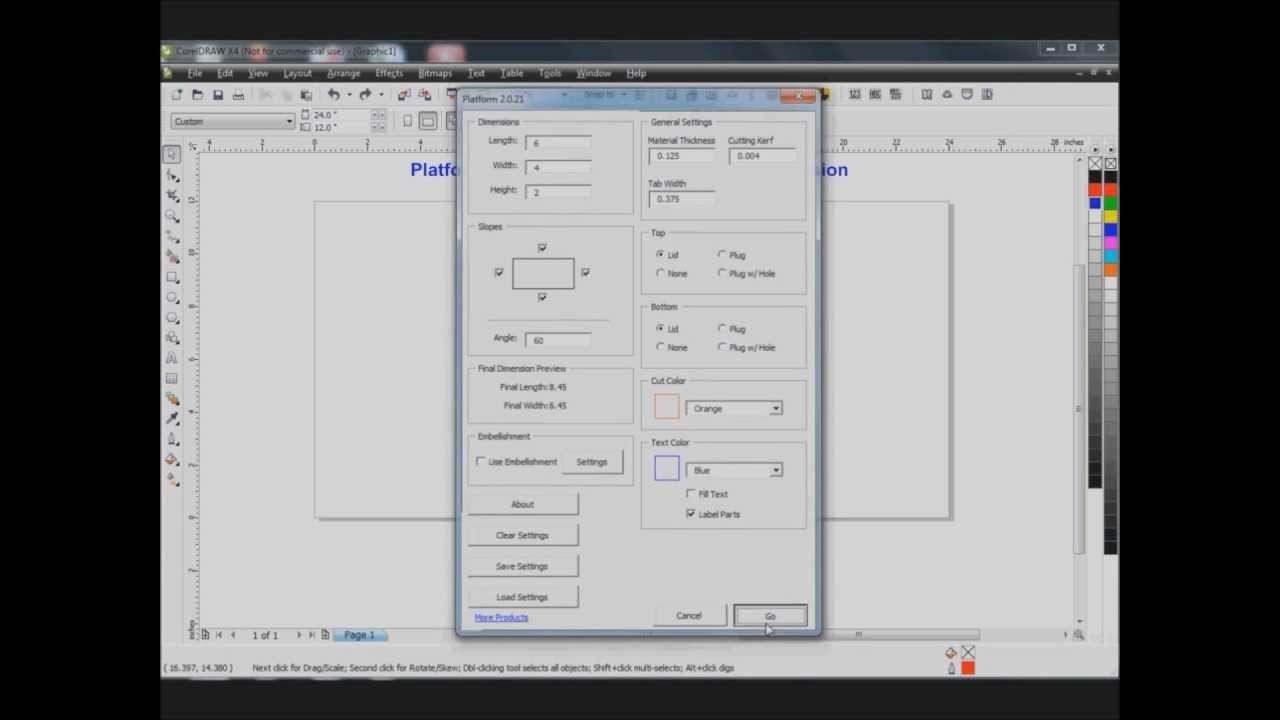Switch to the Page 1 tab
Viewport: 1280px width, 720px height.
[359, 635]
